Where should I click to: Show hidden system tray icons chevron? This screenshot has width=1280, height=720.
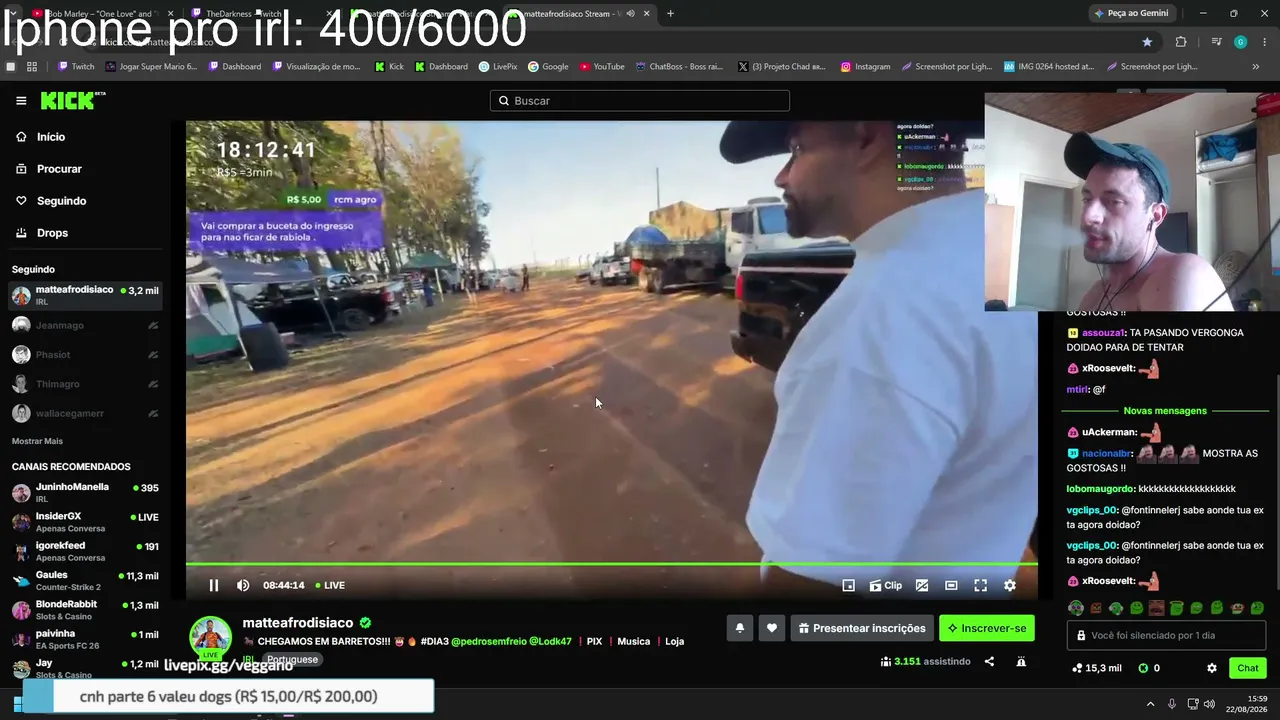pos(1150,704)
